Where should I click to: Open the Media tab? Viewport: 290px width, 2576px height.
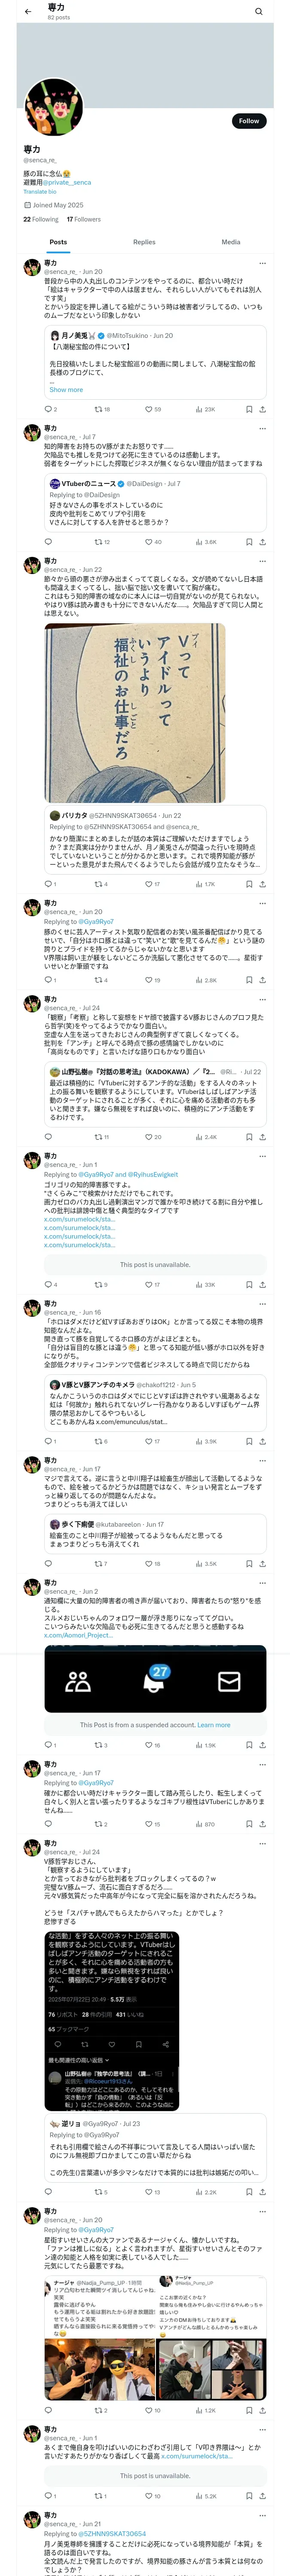231,242
